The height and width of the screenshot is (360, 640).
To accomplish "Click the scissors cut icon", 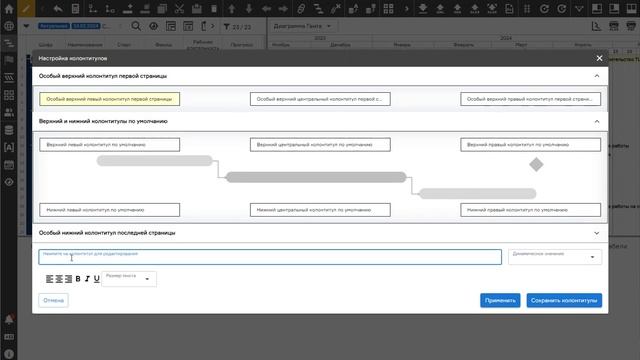I will coord(179,9).
